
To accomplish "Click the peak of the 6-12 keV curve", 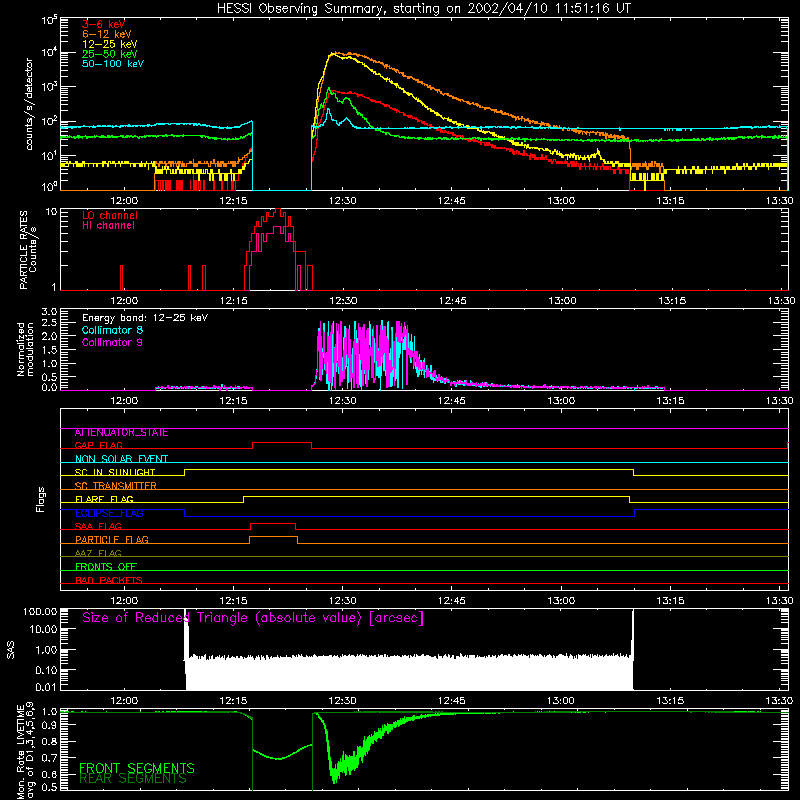I will 336,52.
